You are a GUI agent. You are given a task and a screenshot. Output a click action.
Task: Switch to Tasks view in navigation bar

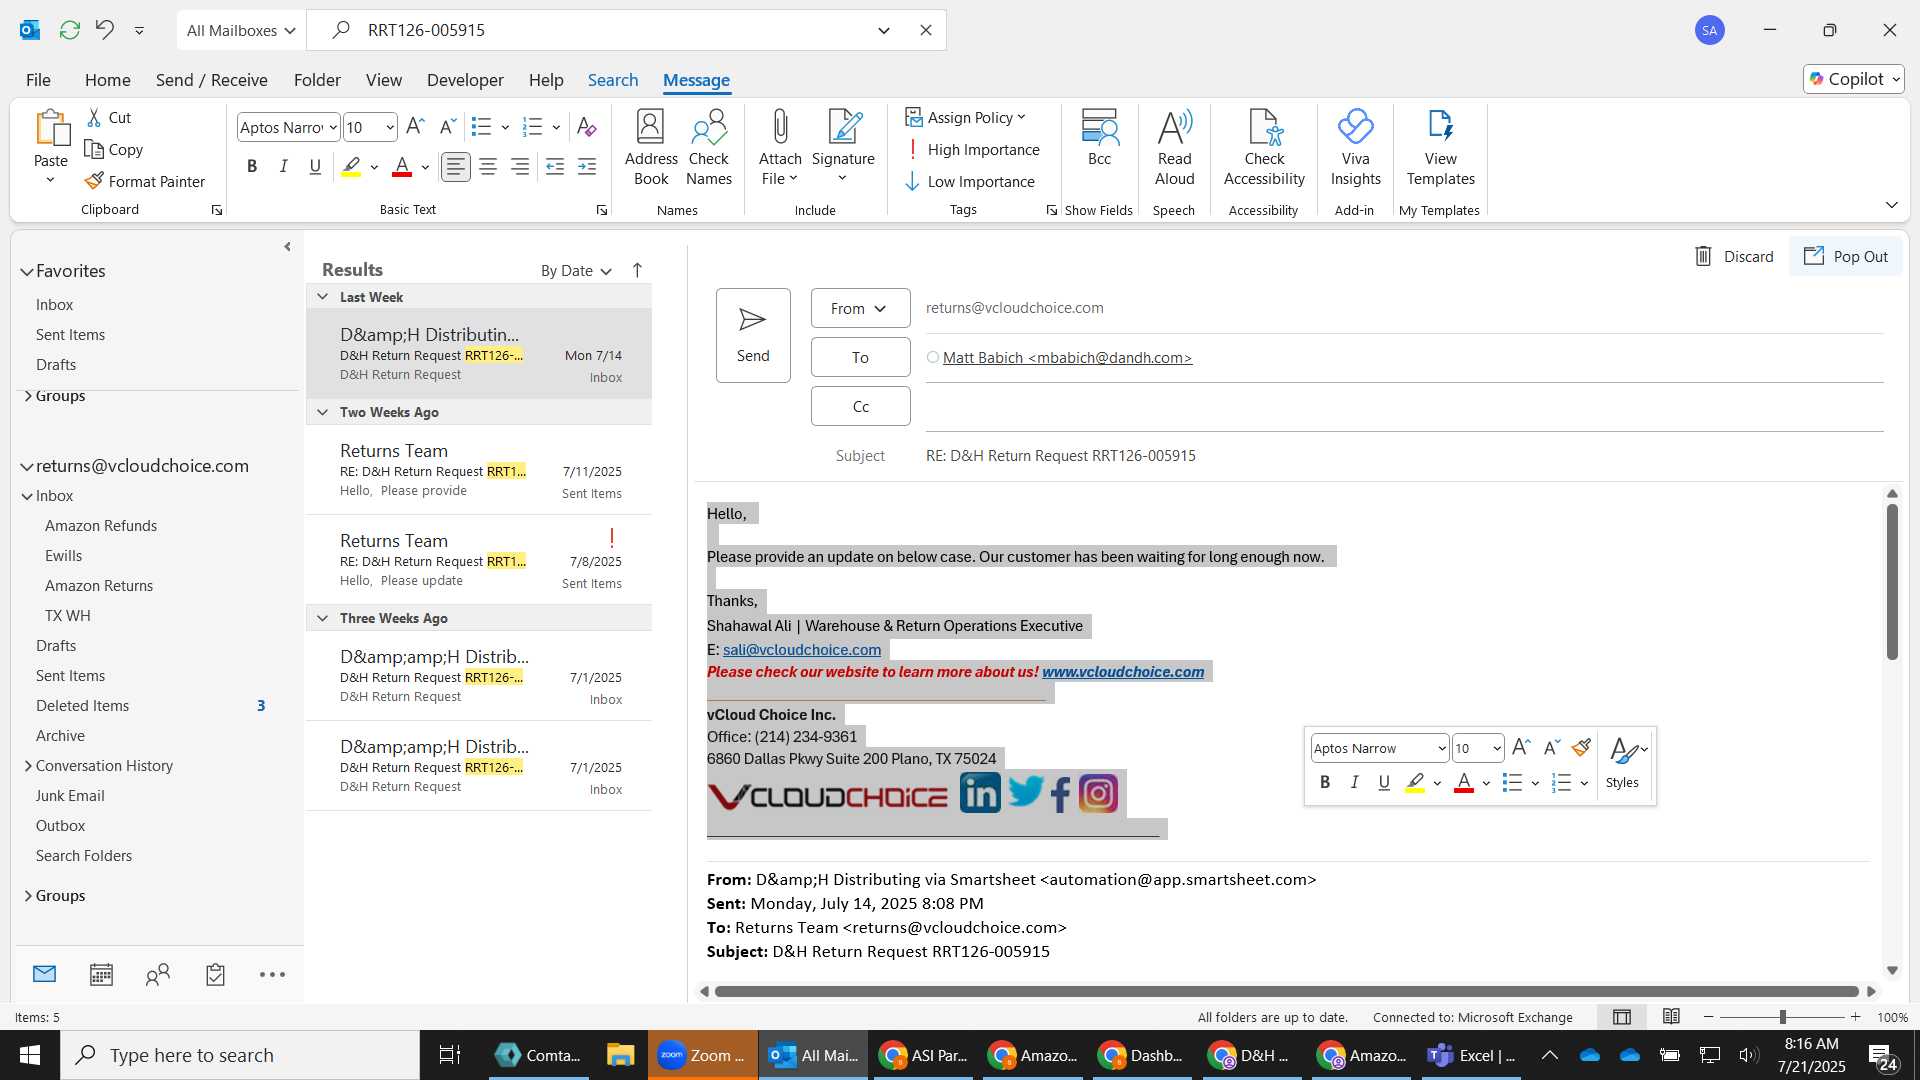pos(215,974)
